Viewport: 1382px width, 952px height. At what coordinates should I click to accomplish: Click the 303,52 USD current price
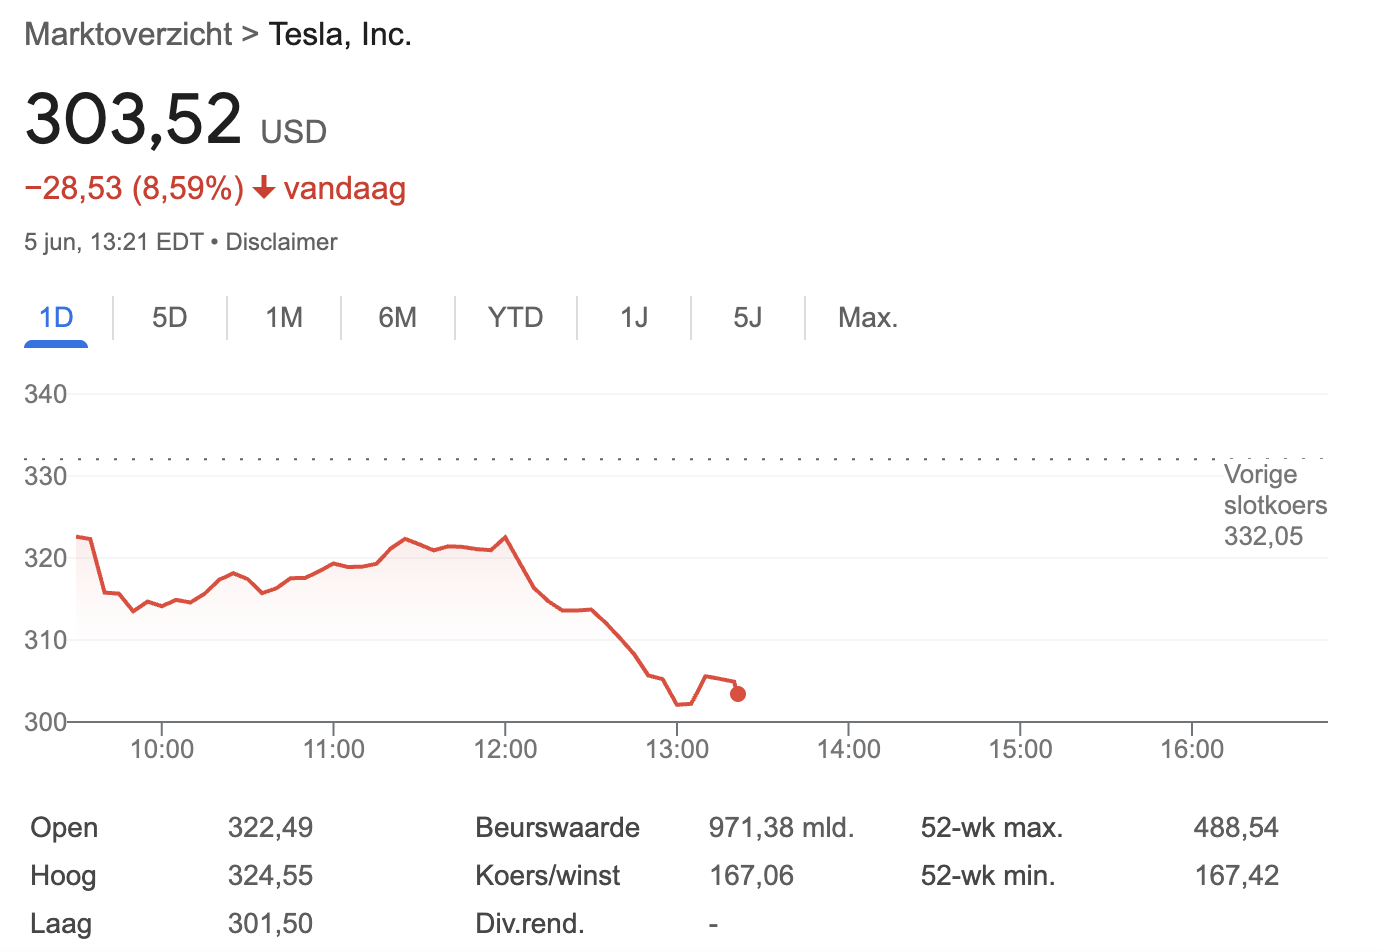click(x=134, y=120)
